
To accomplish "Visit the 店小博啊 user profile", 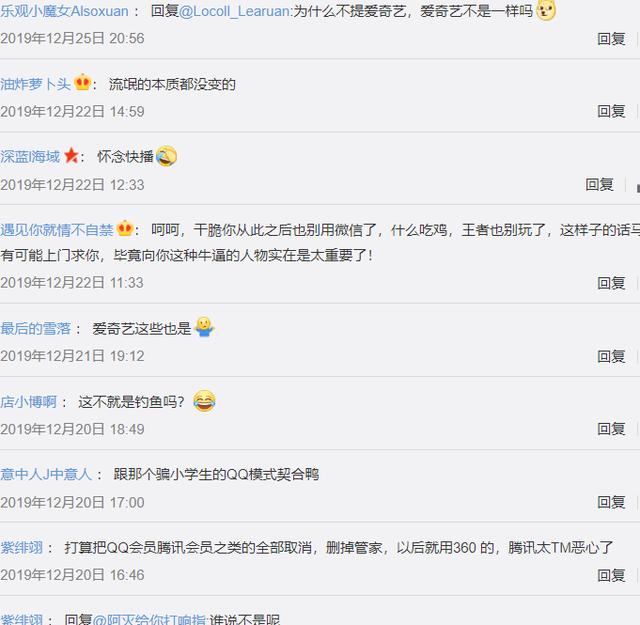I will [29, 402].
